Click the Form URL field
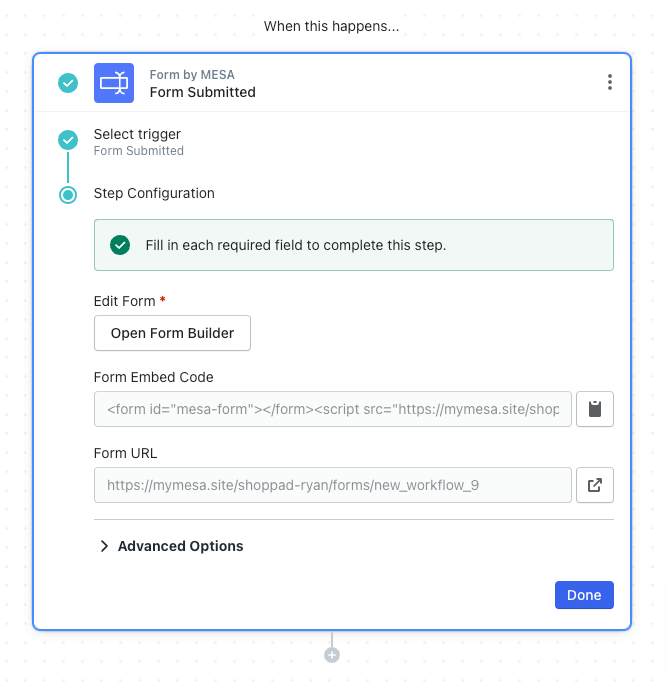The height and width of the screenshot is (690, 666). 333,485
